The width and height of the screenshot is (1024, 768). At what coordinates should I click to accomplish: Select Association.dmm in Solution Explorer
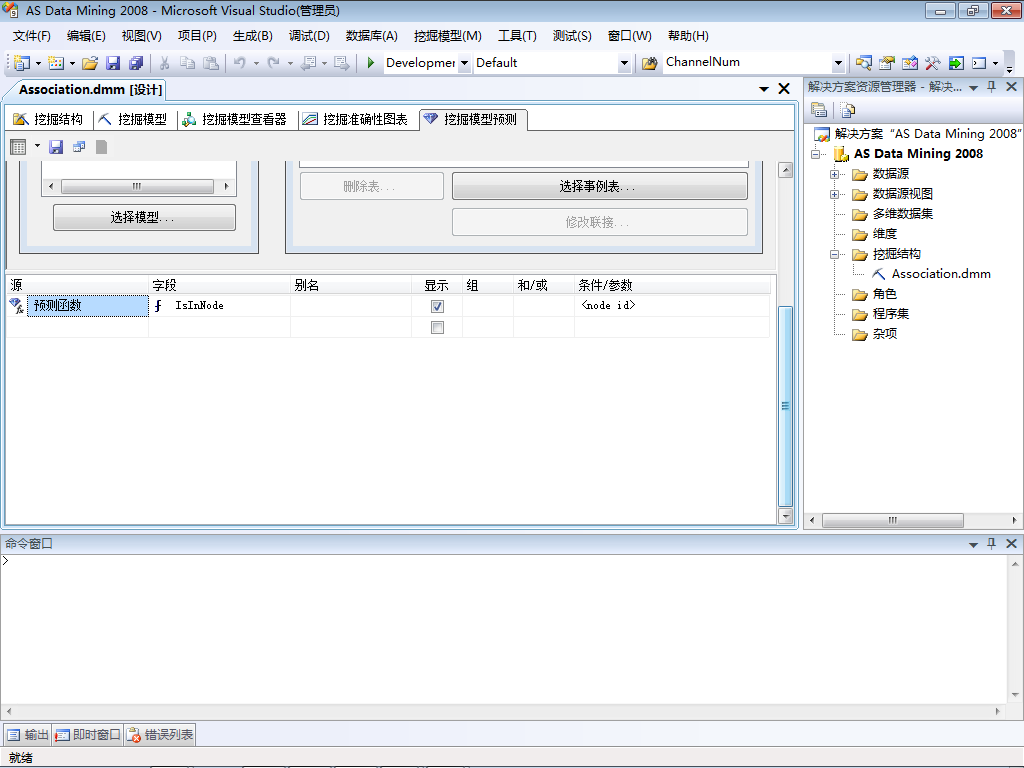pyautogui.click(x=940, y=274)
